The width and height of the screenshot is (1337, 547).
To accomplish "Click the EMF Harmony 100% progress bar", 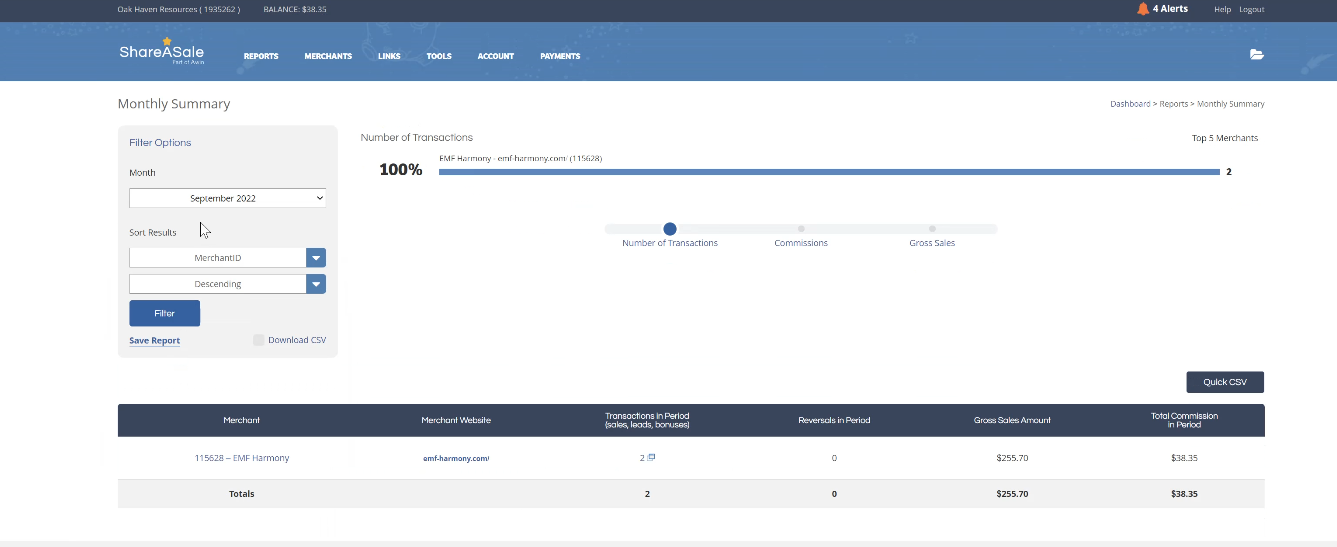I will [829, 172].
